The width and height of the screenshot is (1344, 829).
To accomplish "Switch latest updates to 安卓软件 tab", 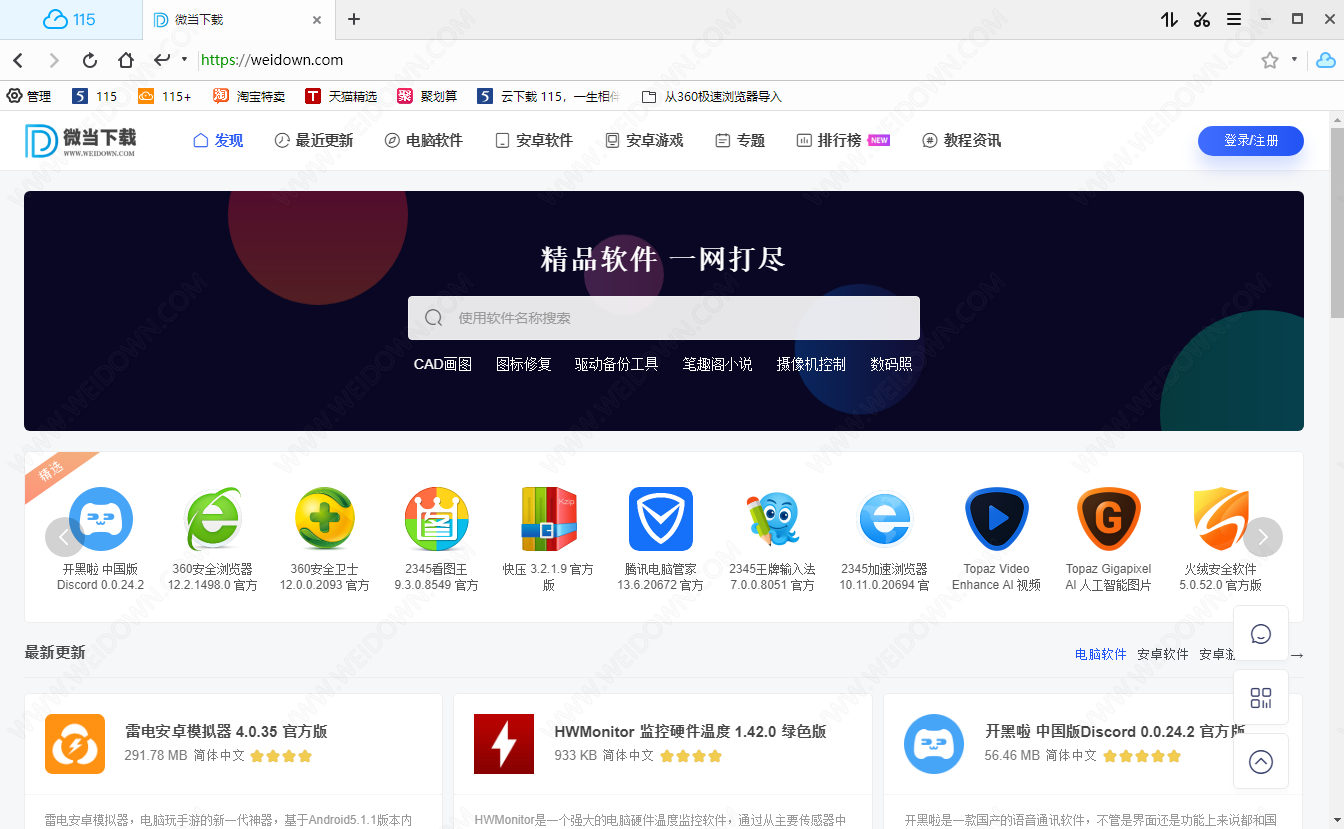I will pos(1163,654).
